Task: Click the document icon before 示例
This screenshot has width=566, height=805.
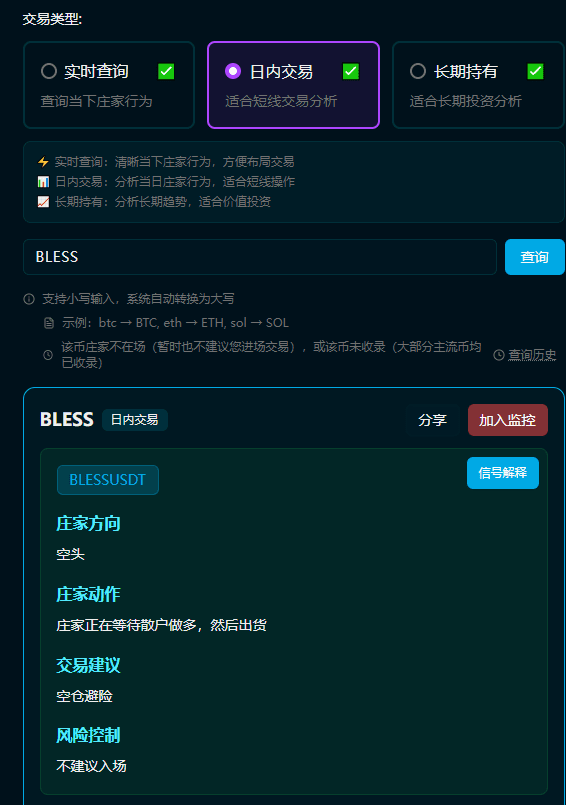Action: pos(49,323)
